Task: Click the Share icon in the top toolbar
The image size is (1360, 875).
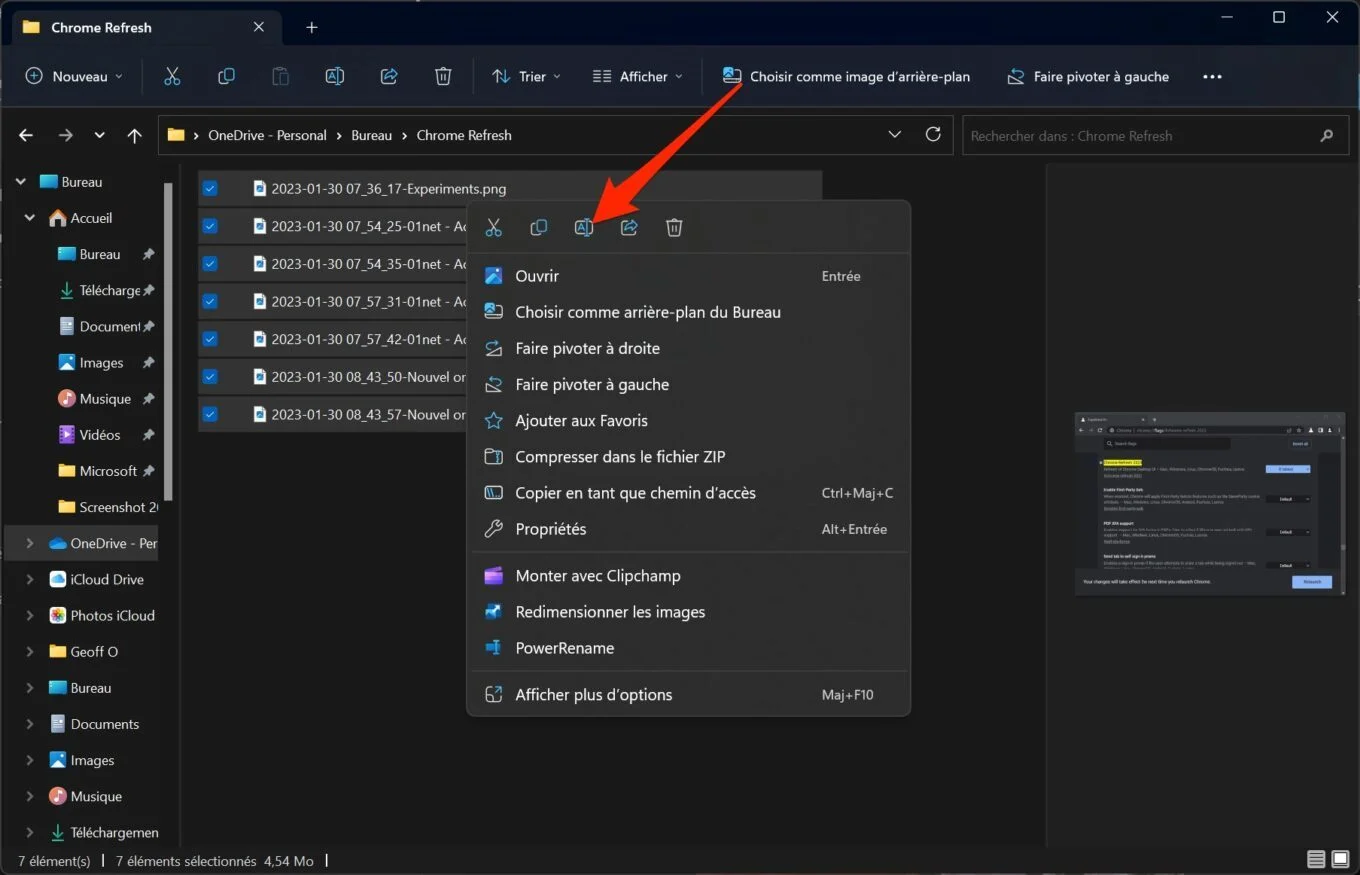Action: pyautogui.click(x=390, y=76)
